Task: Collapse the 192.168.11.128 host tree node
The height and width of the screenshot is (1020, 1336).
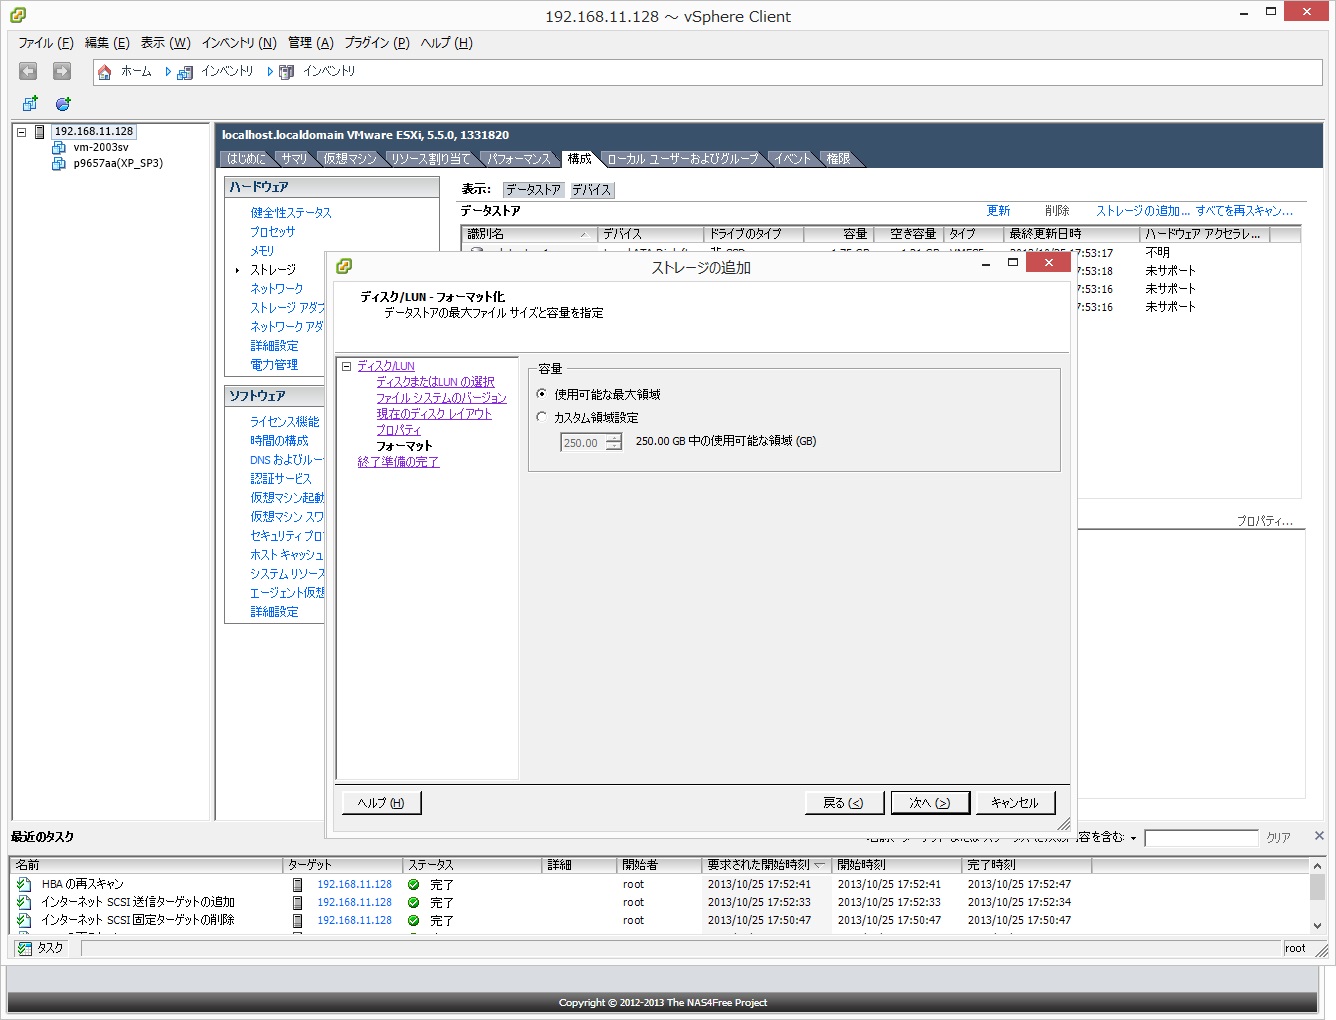Action: 21,132
